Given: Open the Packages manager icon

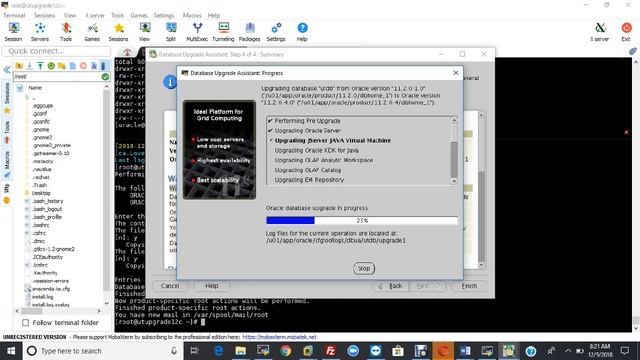Looking at the screenshot, I should coord(249,32).
